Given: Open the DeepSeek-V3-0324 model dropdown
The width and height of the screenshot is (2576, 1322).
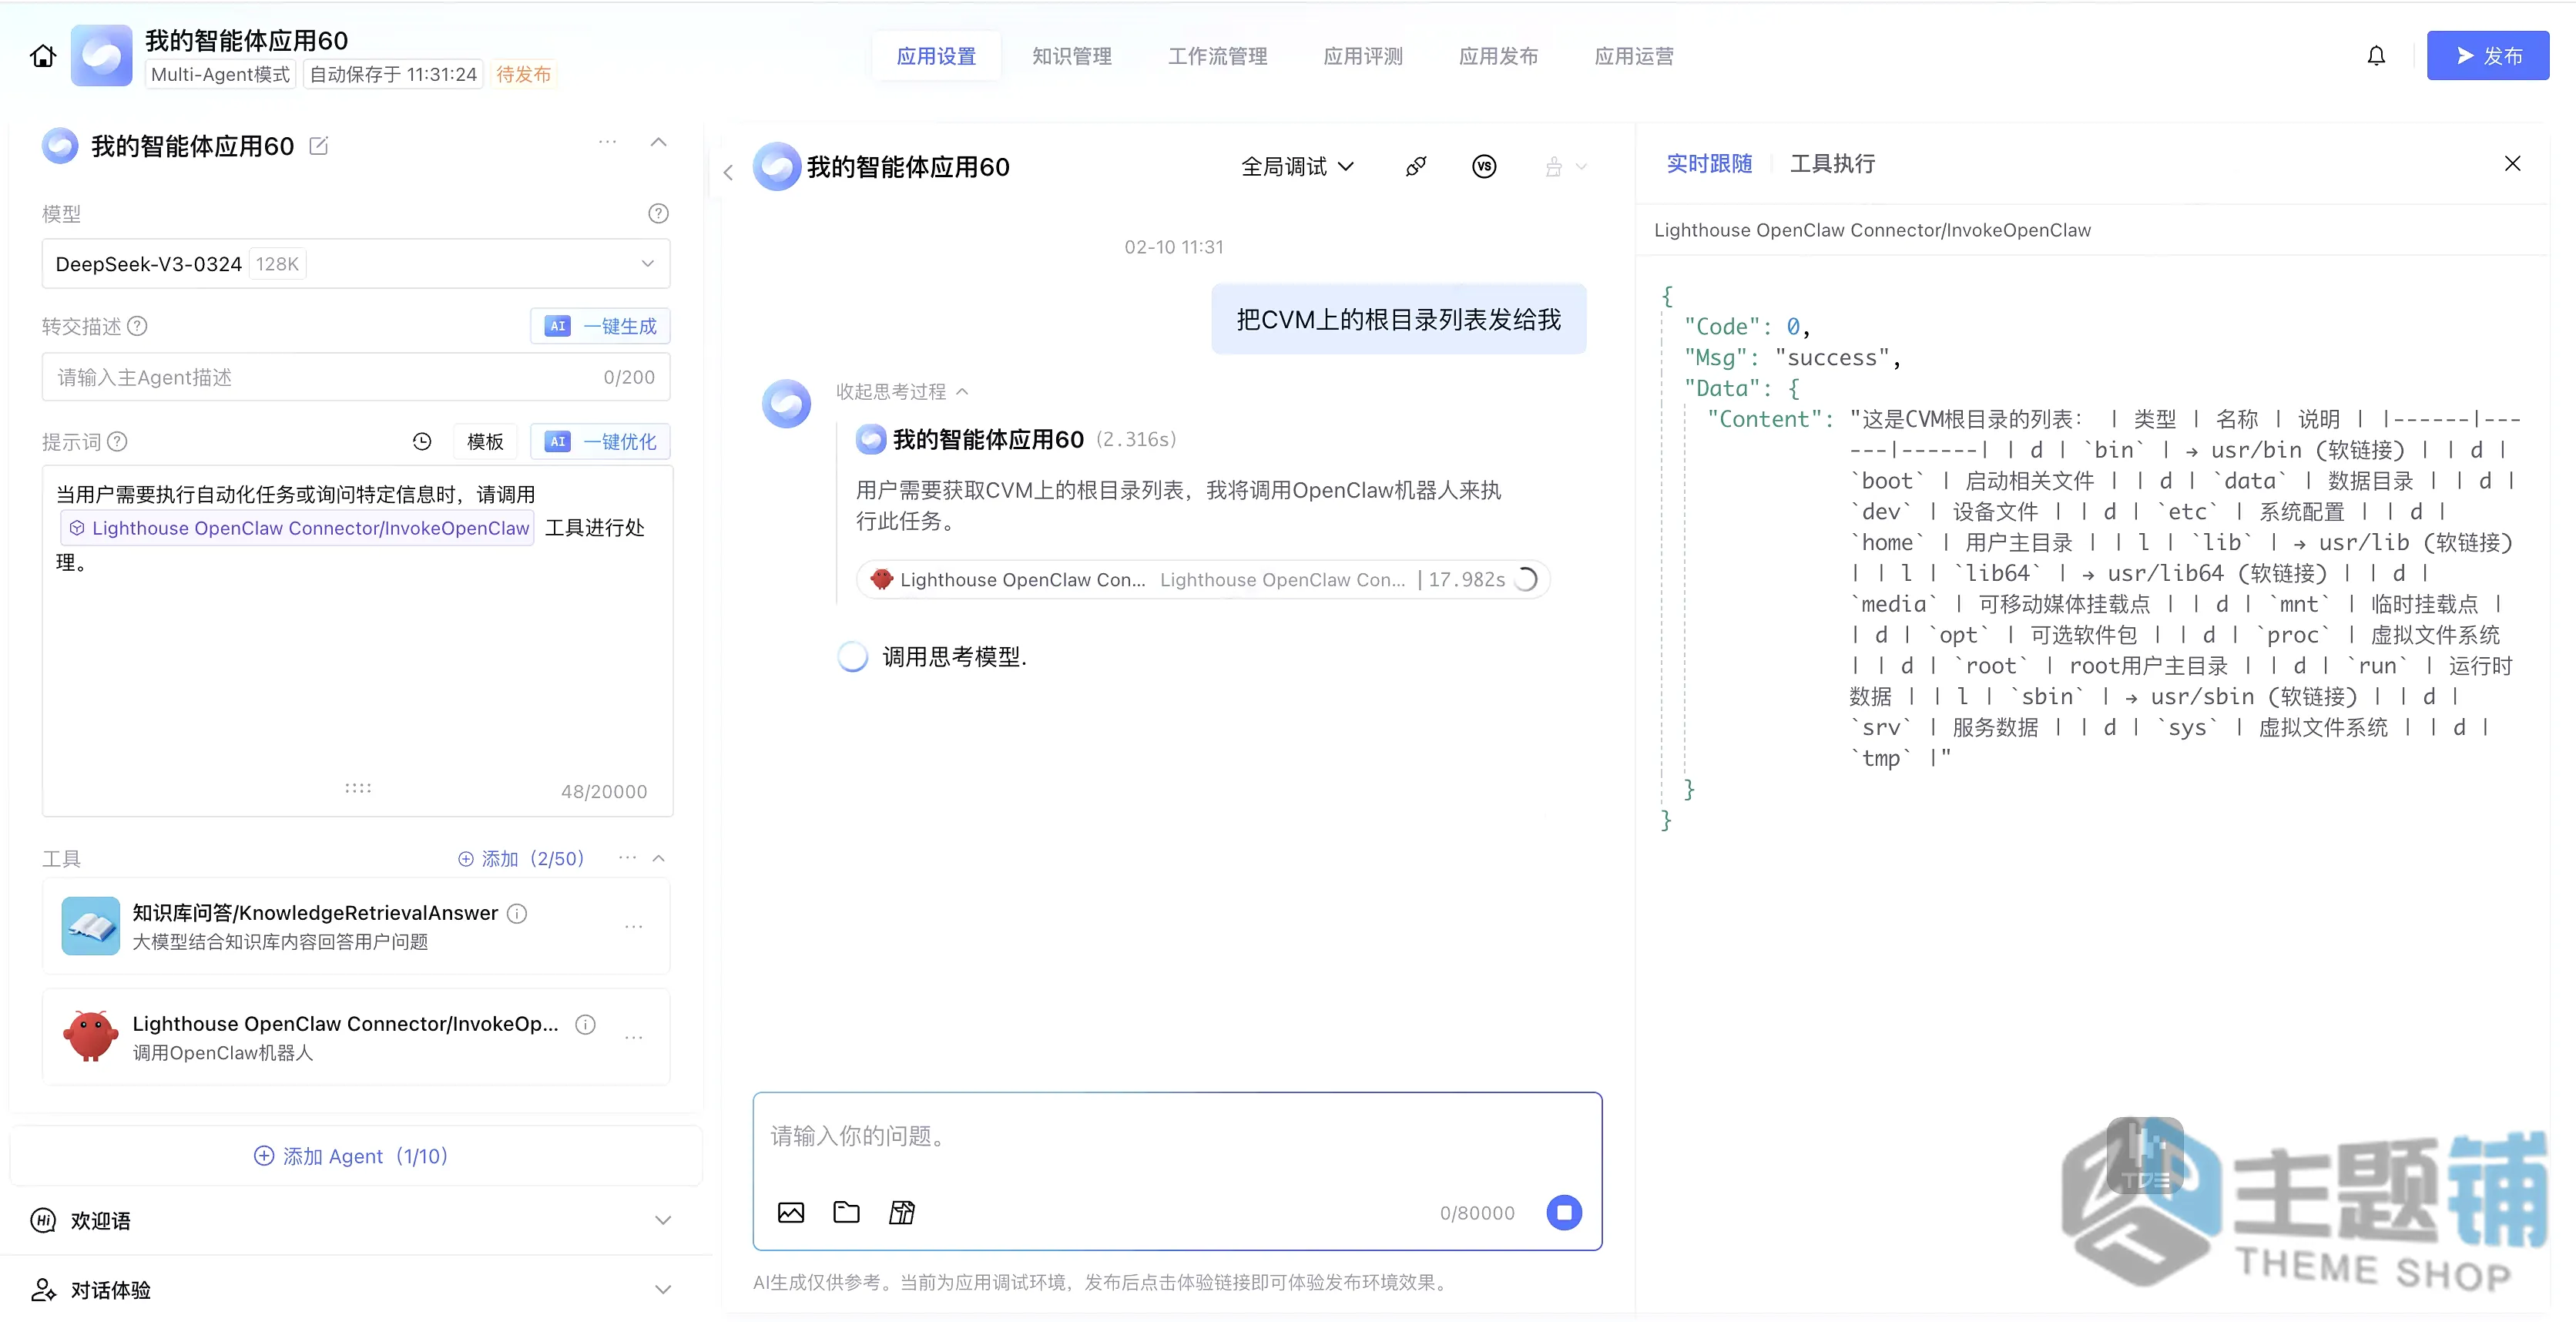Looking at the screenshot, I should point(356,264).
